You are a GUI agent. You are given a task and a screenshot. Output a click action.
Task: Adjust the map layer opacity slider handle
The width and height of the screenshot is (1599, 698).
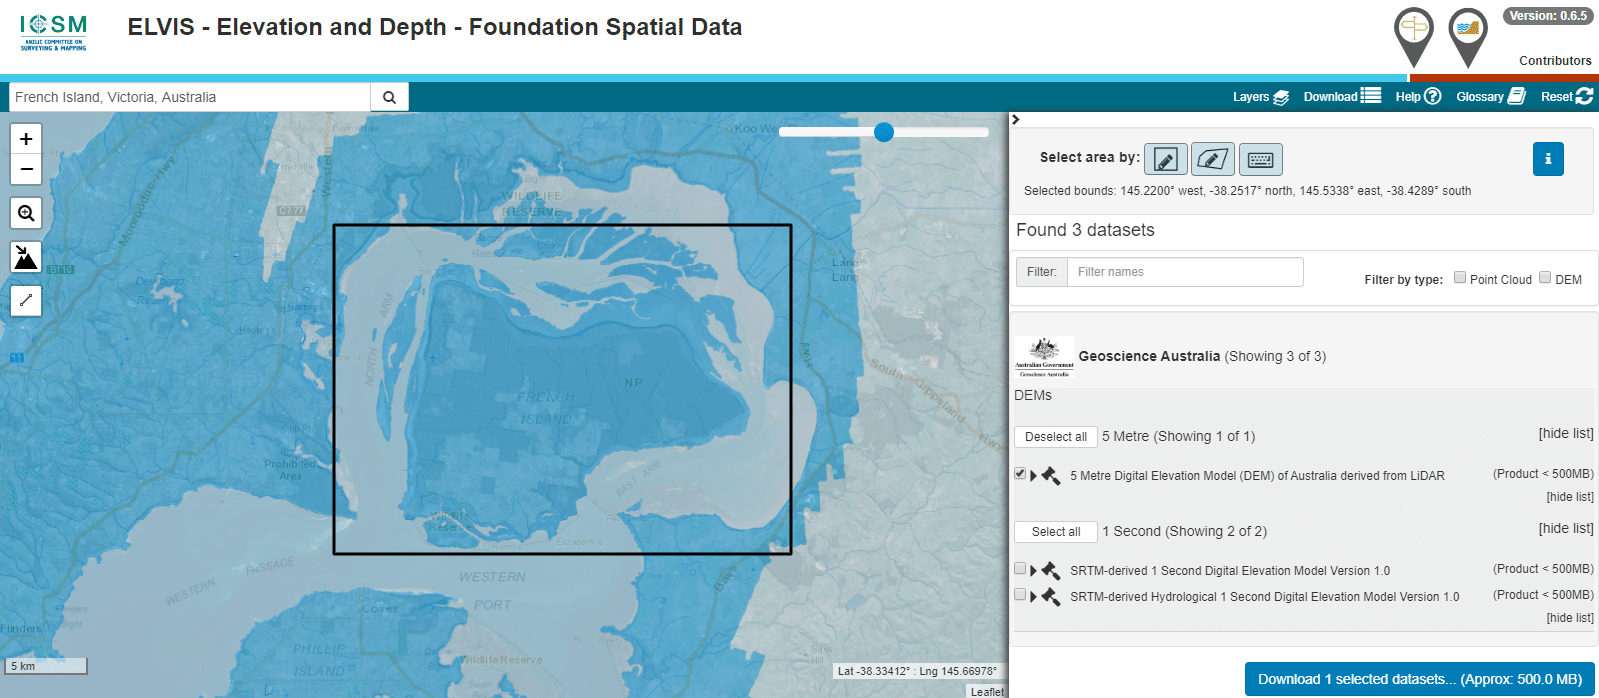[x=884, y=132]
